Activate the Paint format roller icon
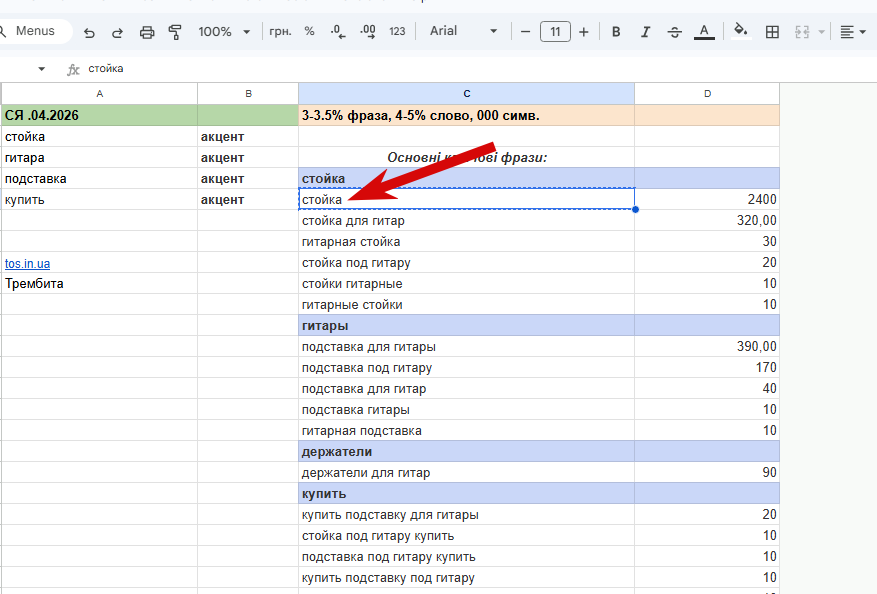Viewport: 877px width, 594px height. pos(175,32)
